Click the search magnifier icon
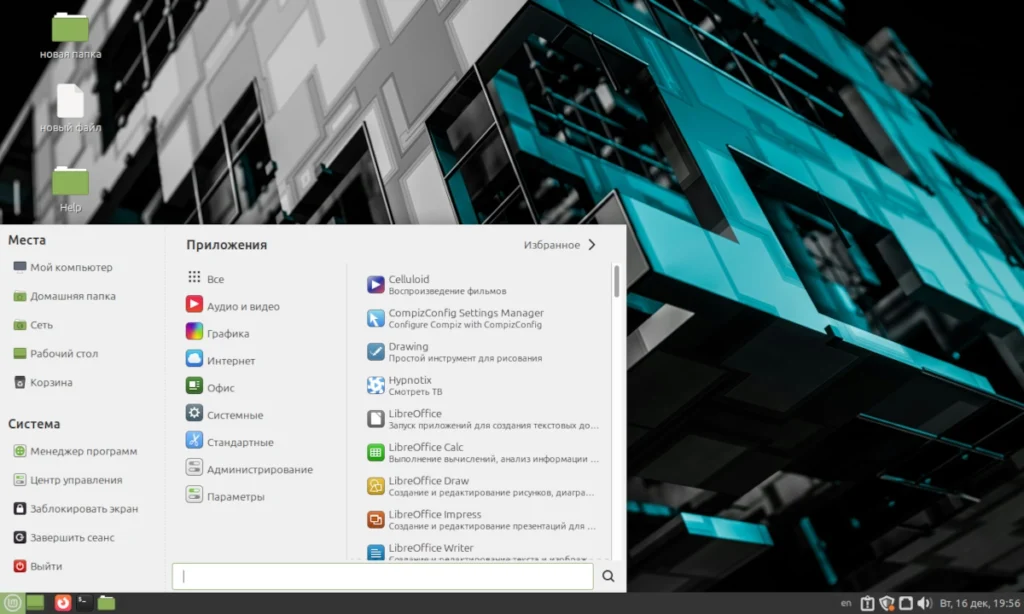 click(x=608, y=576)
